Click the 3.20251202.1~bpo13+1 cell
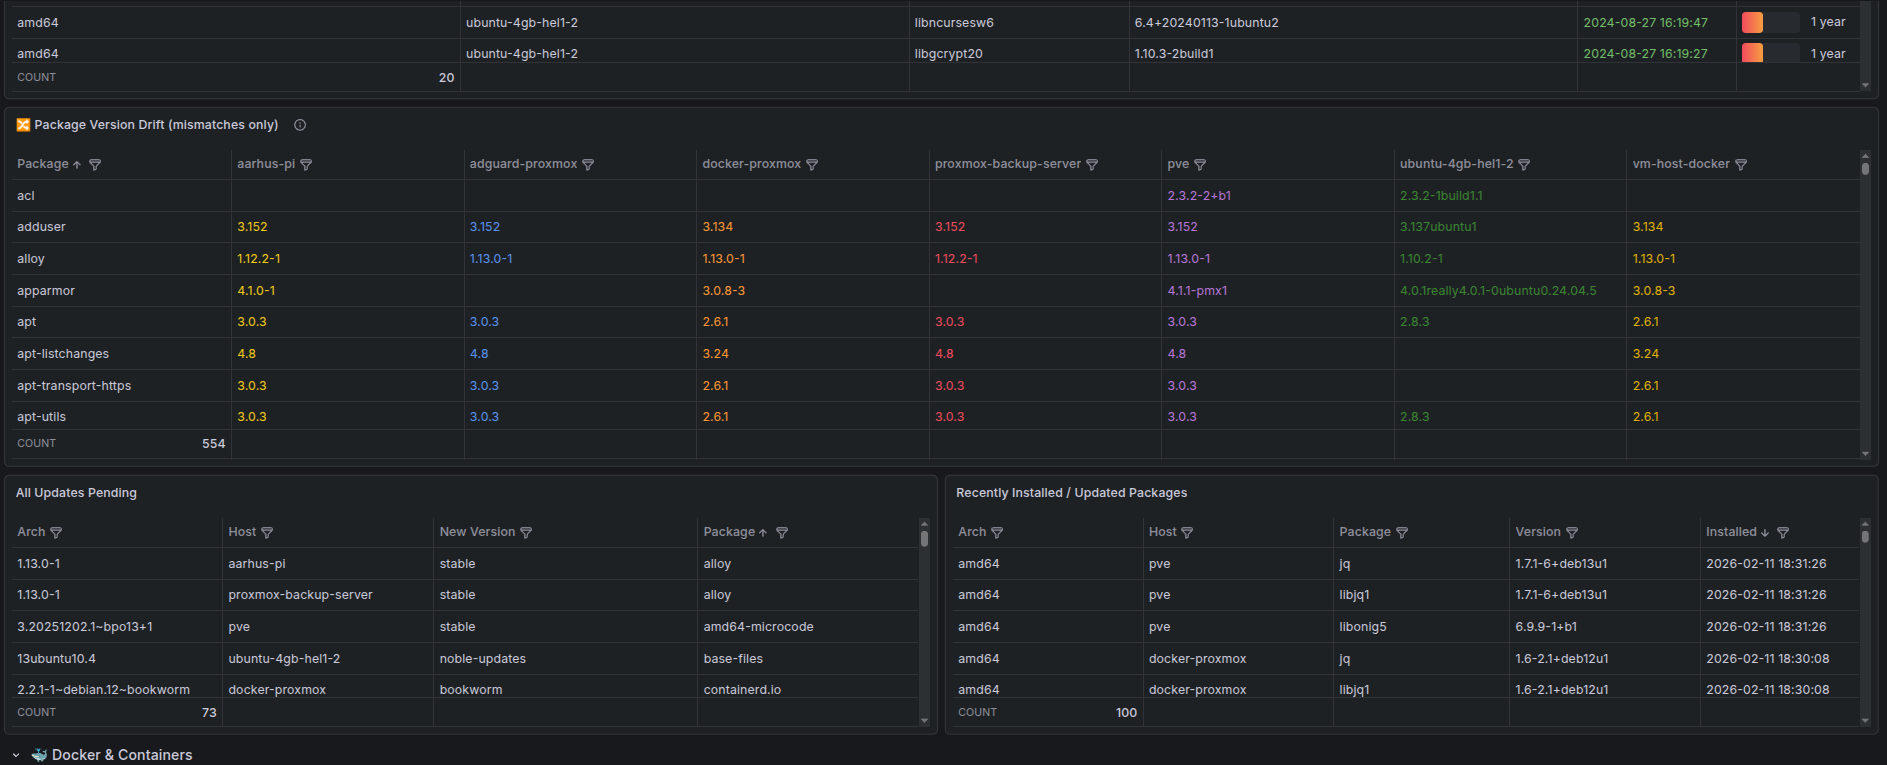This screenshot has height=765, width=1887. pyautogui.click(x=85, y=627)
